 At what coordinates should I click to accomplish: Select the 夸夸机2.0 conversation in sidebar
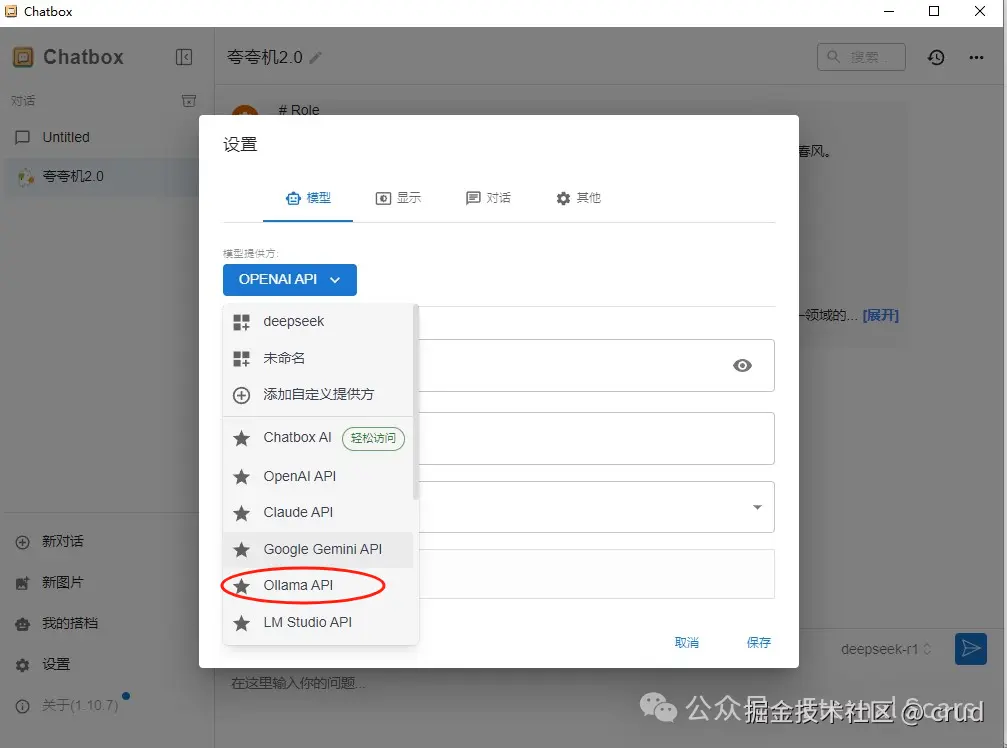click(x=100, y=176)
